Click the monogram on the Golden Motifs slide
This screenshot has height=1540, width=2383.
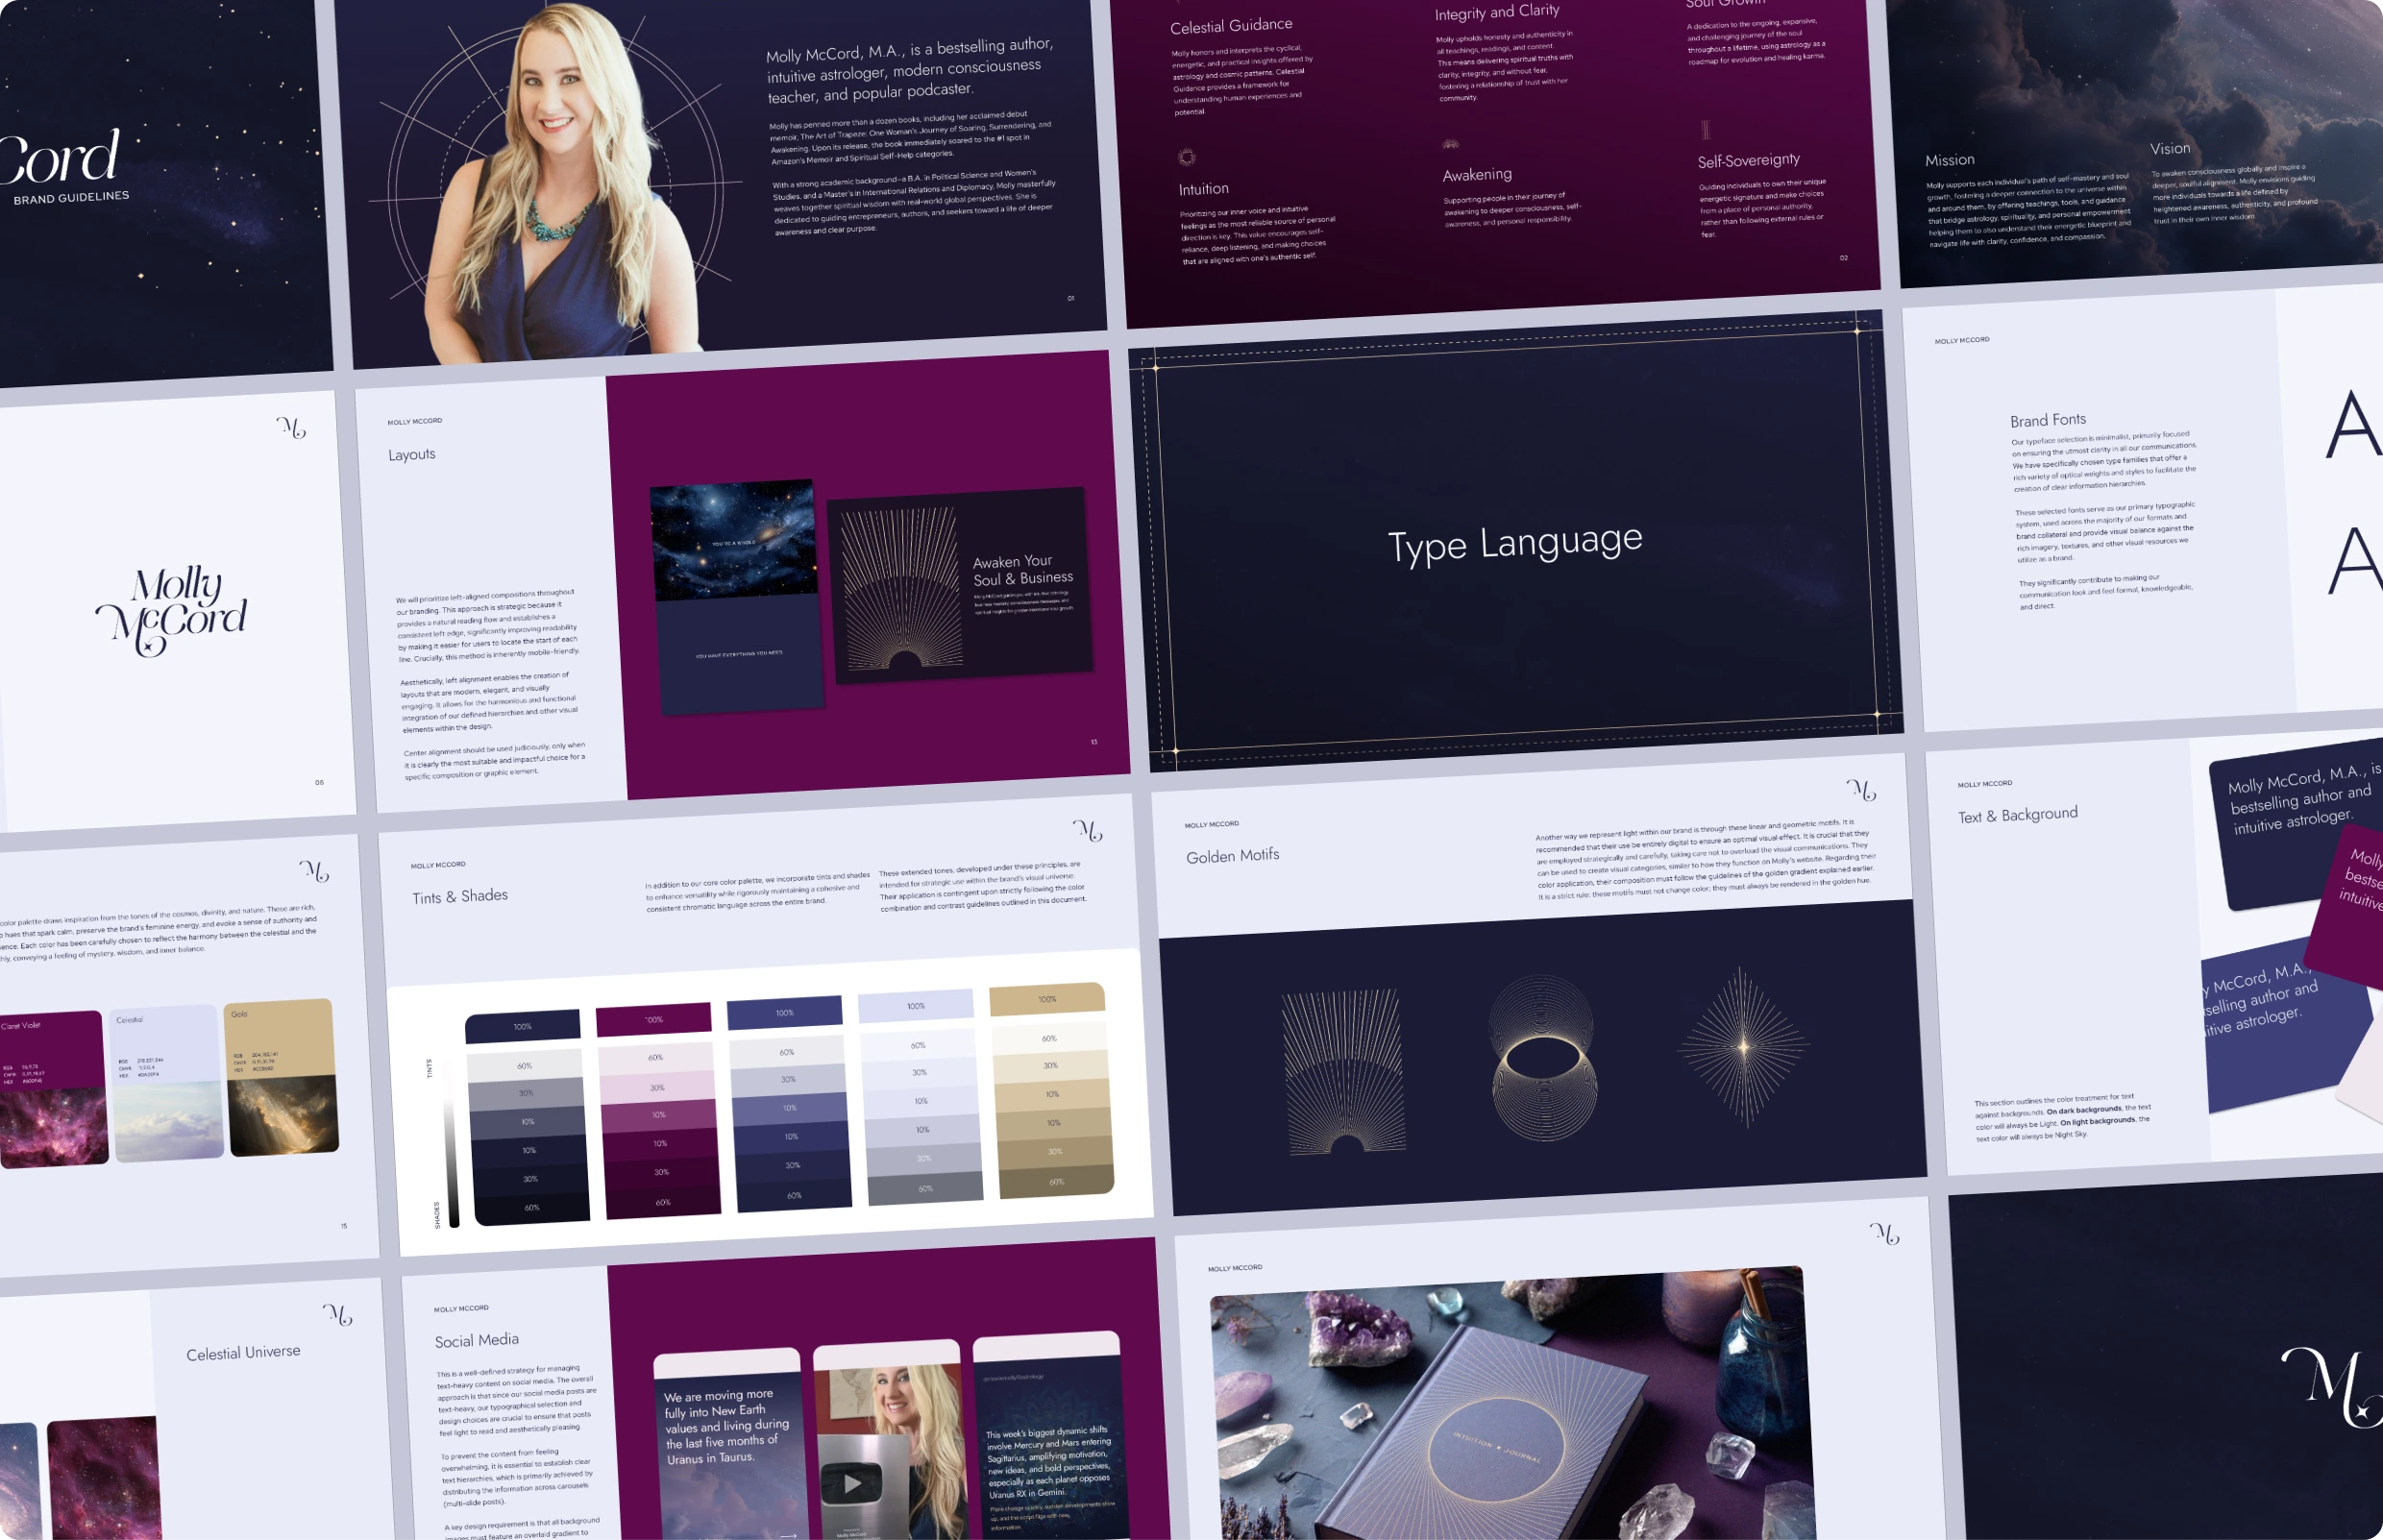[1861, 790]
